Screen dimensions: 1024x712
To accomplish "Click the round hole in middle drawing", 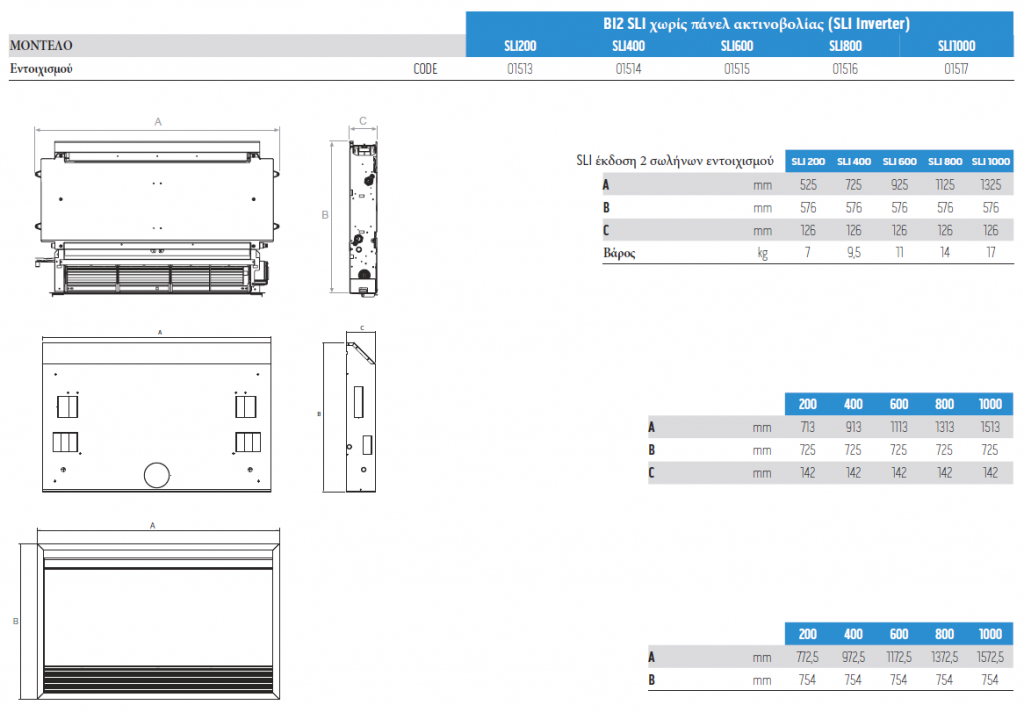I will click(157, 475).
